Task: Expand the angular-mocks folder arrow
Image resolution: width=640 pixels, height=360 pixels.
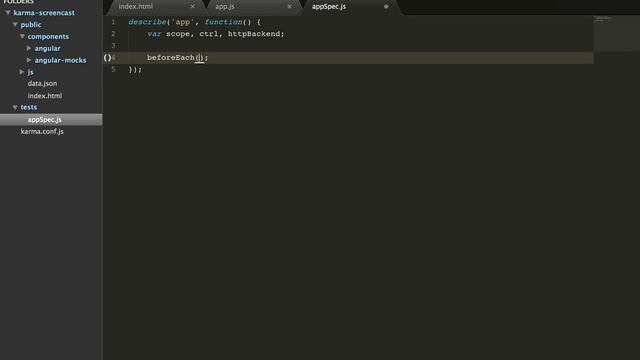Action: (x=29, y=60)
